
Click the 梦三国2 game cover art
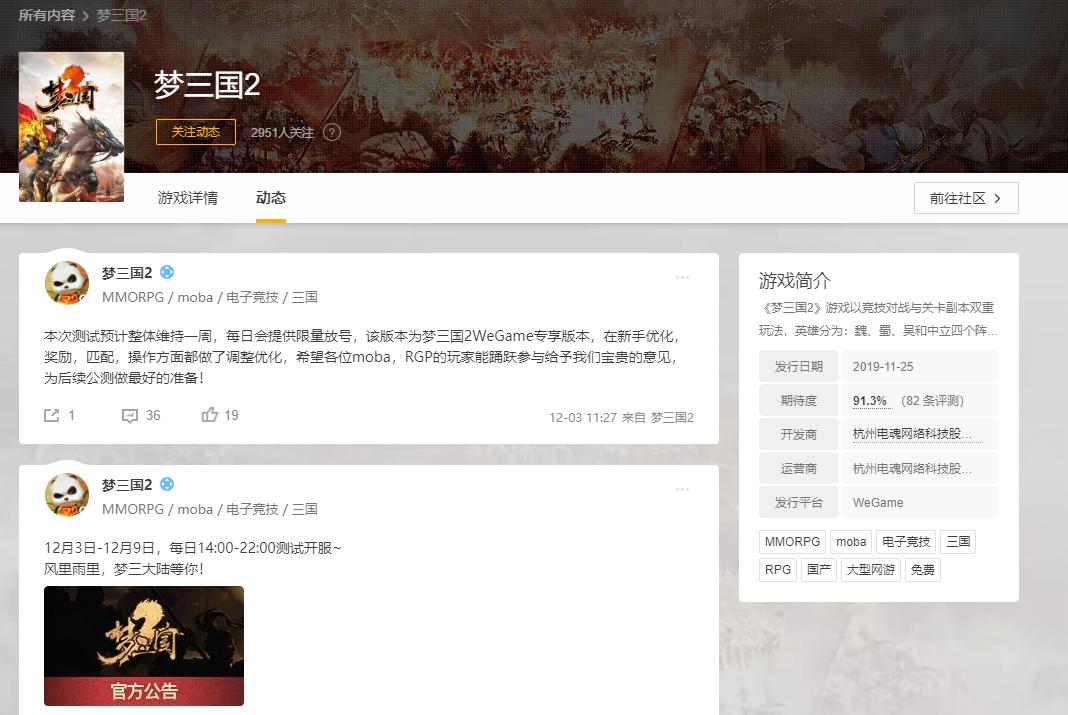coord(71,126)
